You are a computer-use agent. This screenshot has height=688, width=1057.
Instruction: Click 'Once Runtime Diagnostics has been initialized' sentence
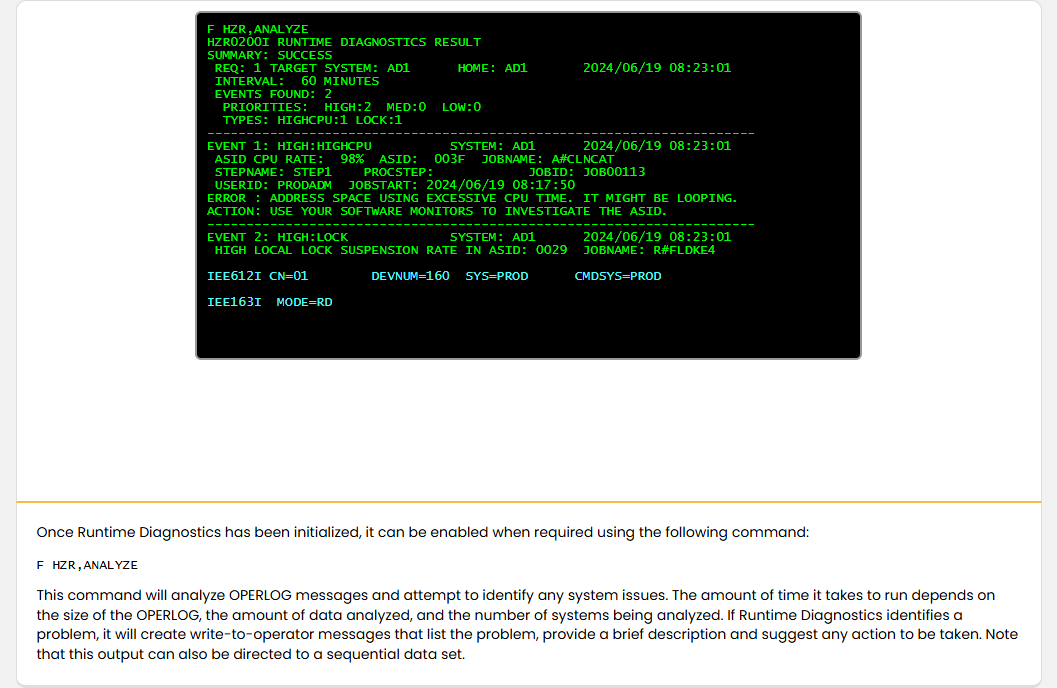pyautogui.click(x=423, y=532)
